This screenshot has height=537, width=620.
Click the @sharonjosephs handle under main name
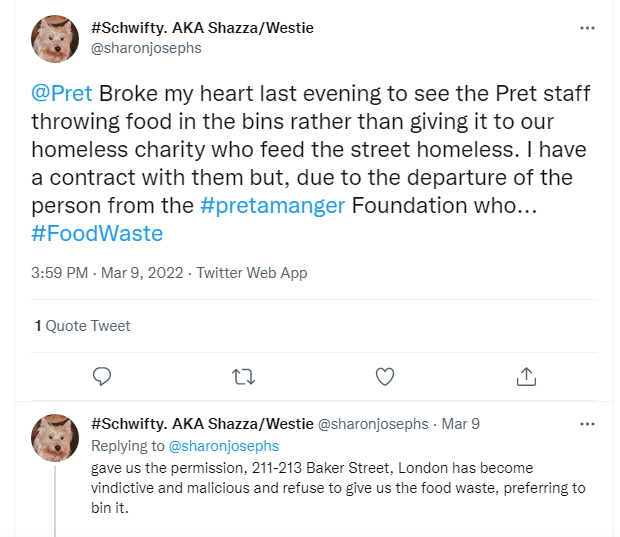[146, 46]
